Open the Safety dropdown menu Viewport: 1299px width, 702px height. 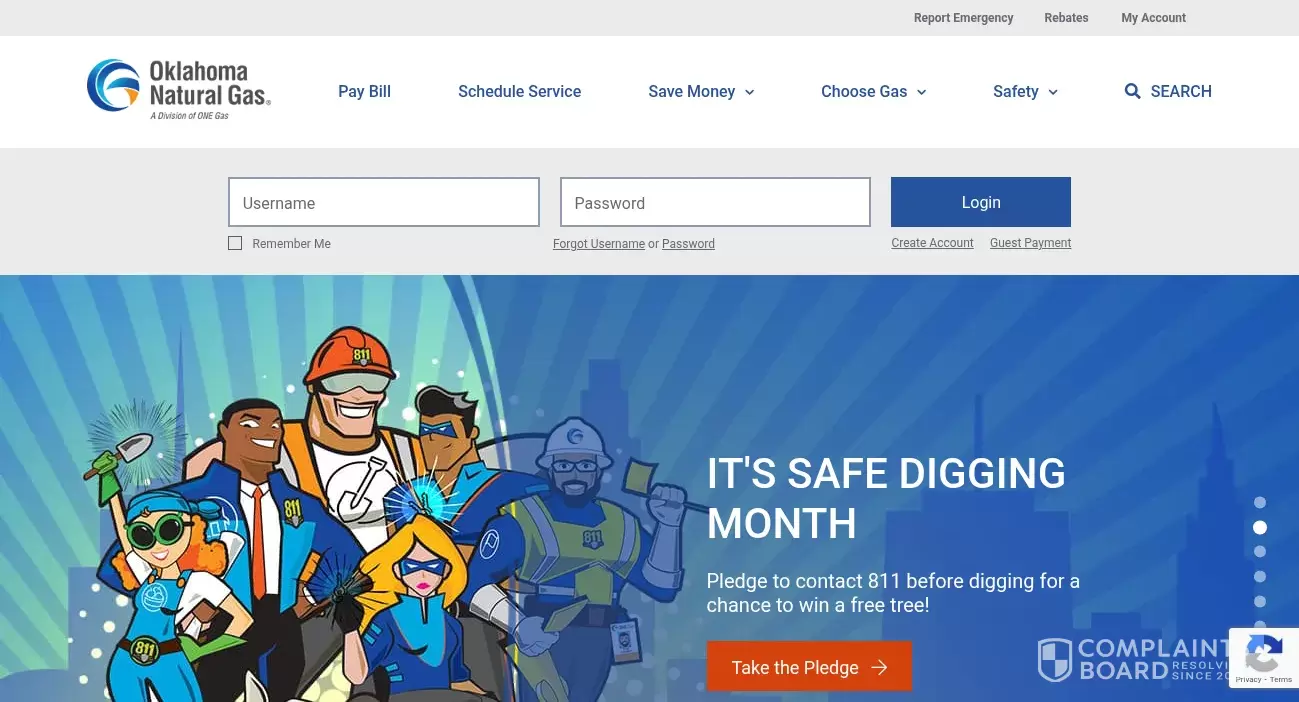(1025, 91)
